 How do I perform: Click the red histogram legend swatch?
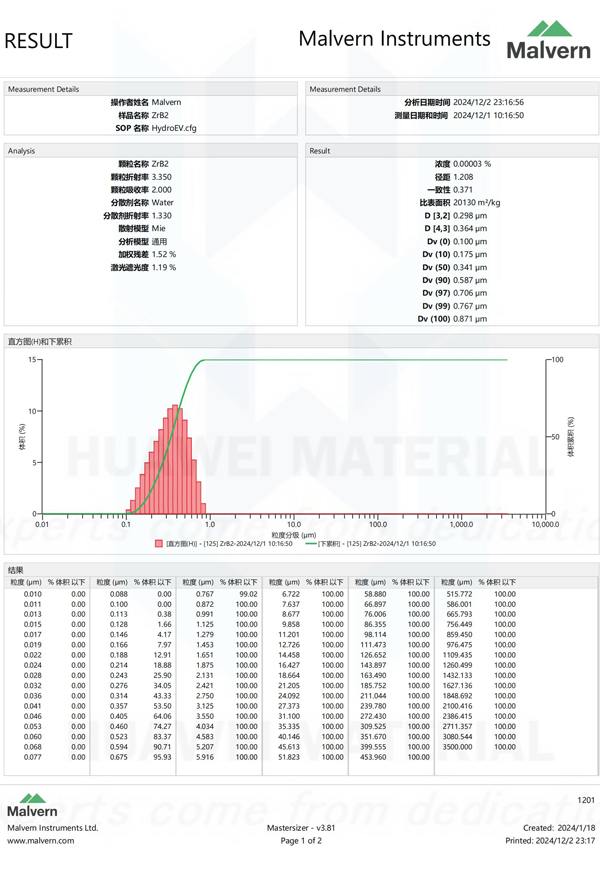(159, 544)
